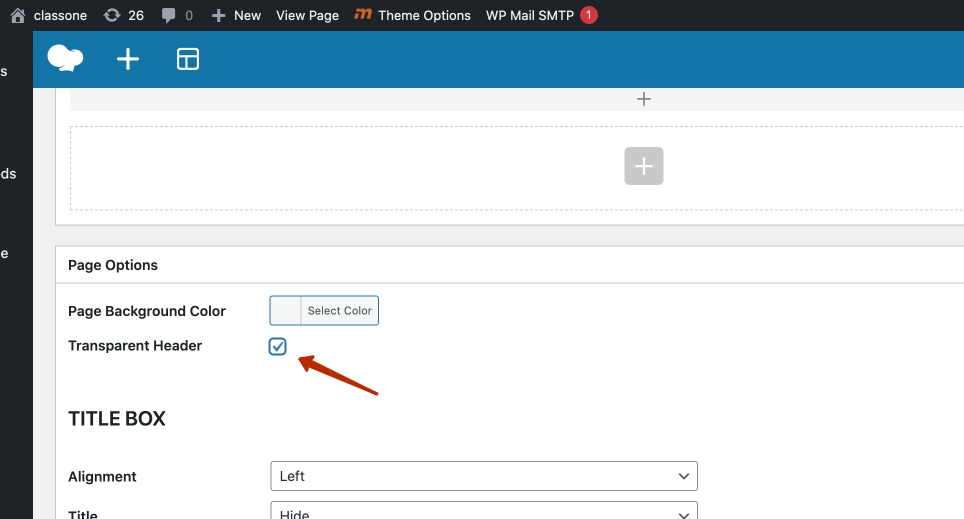This screenshot has width=964, height=519.
Task: Open the classone site name link
Action: tap(61, 15)
